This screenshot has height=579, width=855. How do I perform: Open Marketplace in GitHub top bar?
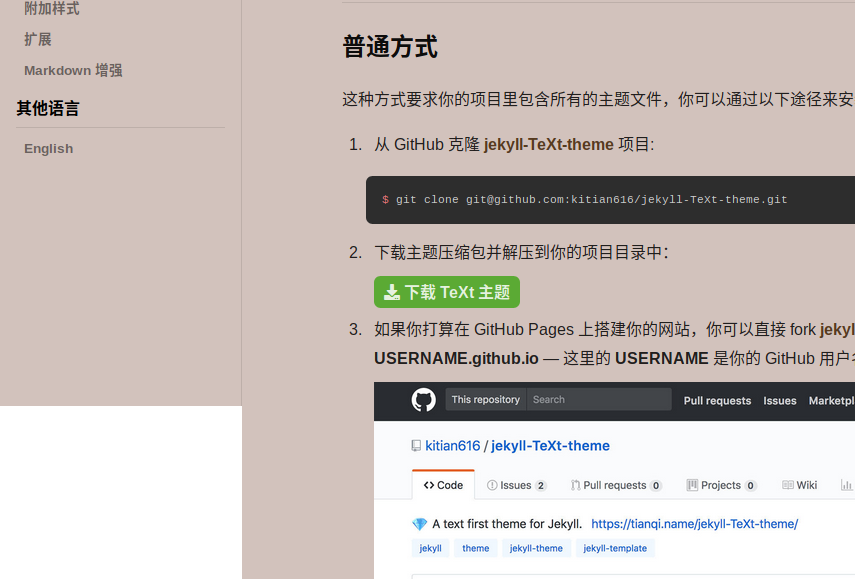[x=832, y=401]
